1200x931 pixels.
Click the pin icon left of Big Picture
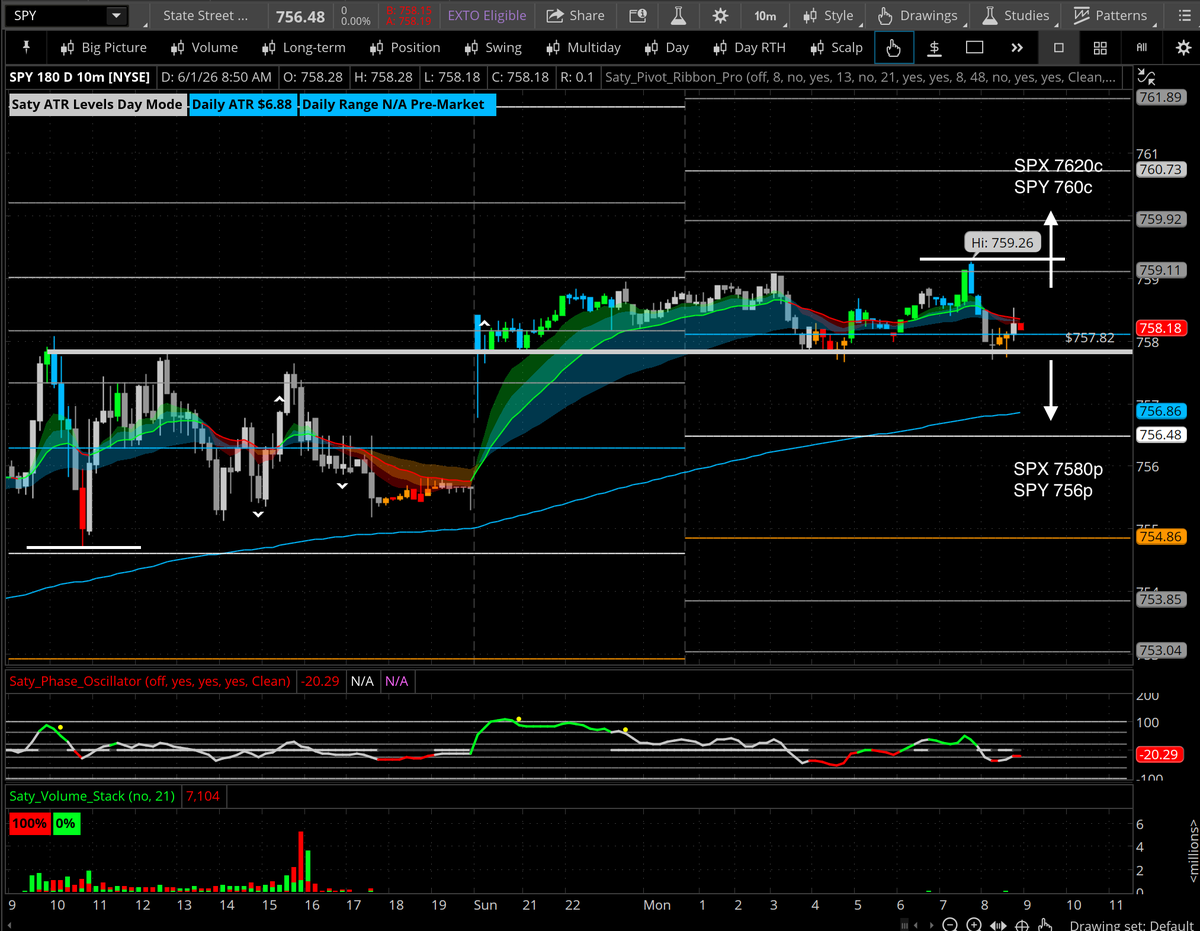click(25, 47)
